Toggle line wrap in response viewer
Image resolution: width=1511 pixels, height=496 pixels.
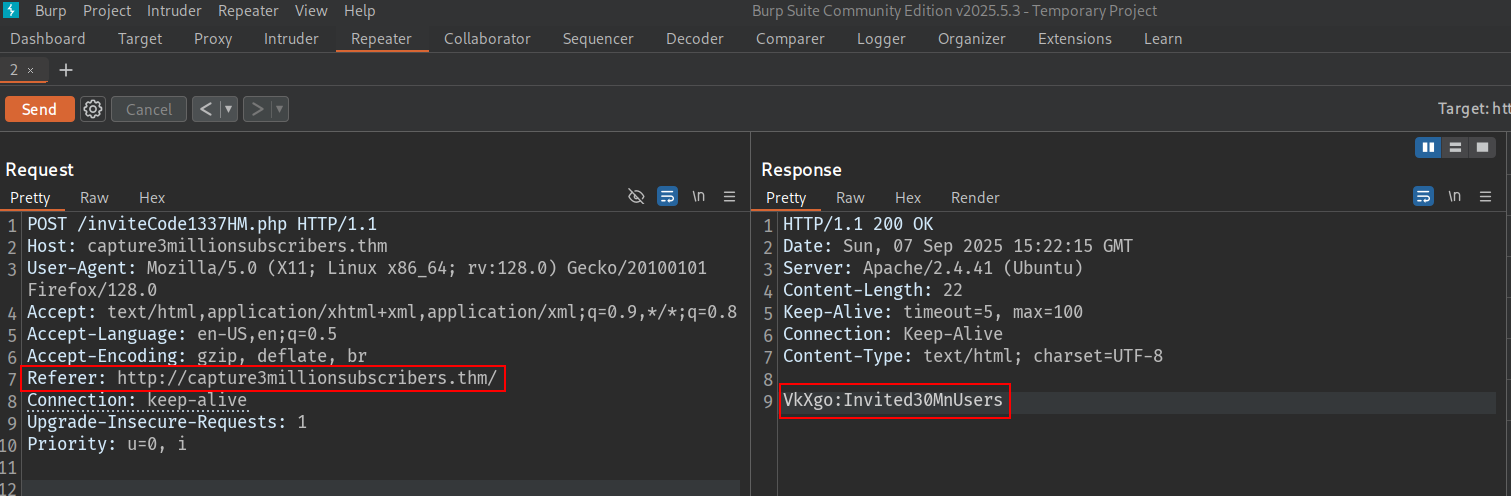[1423, 197]
